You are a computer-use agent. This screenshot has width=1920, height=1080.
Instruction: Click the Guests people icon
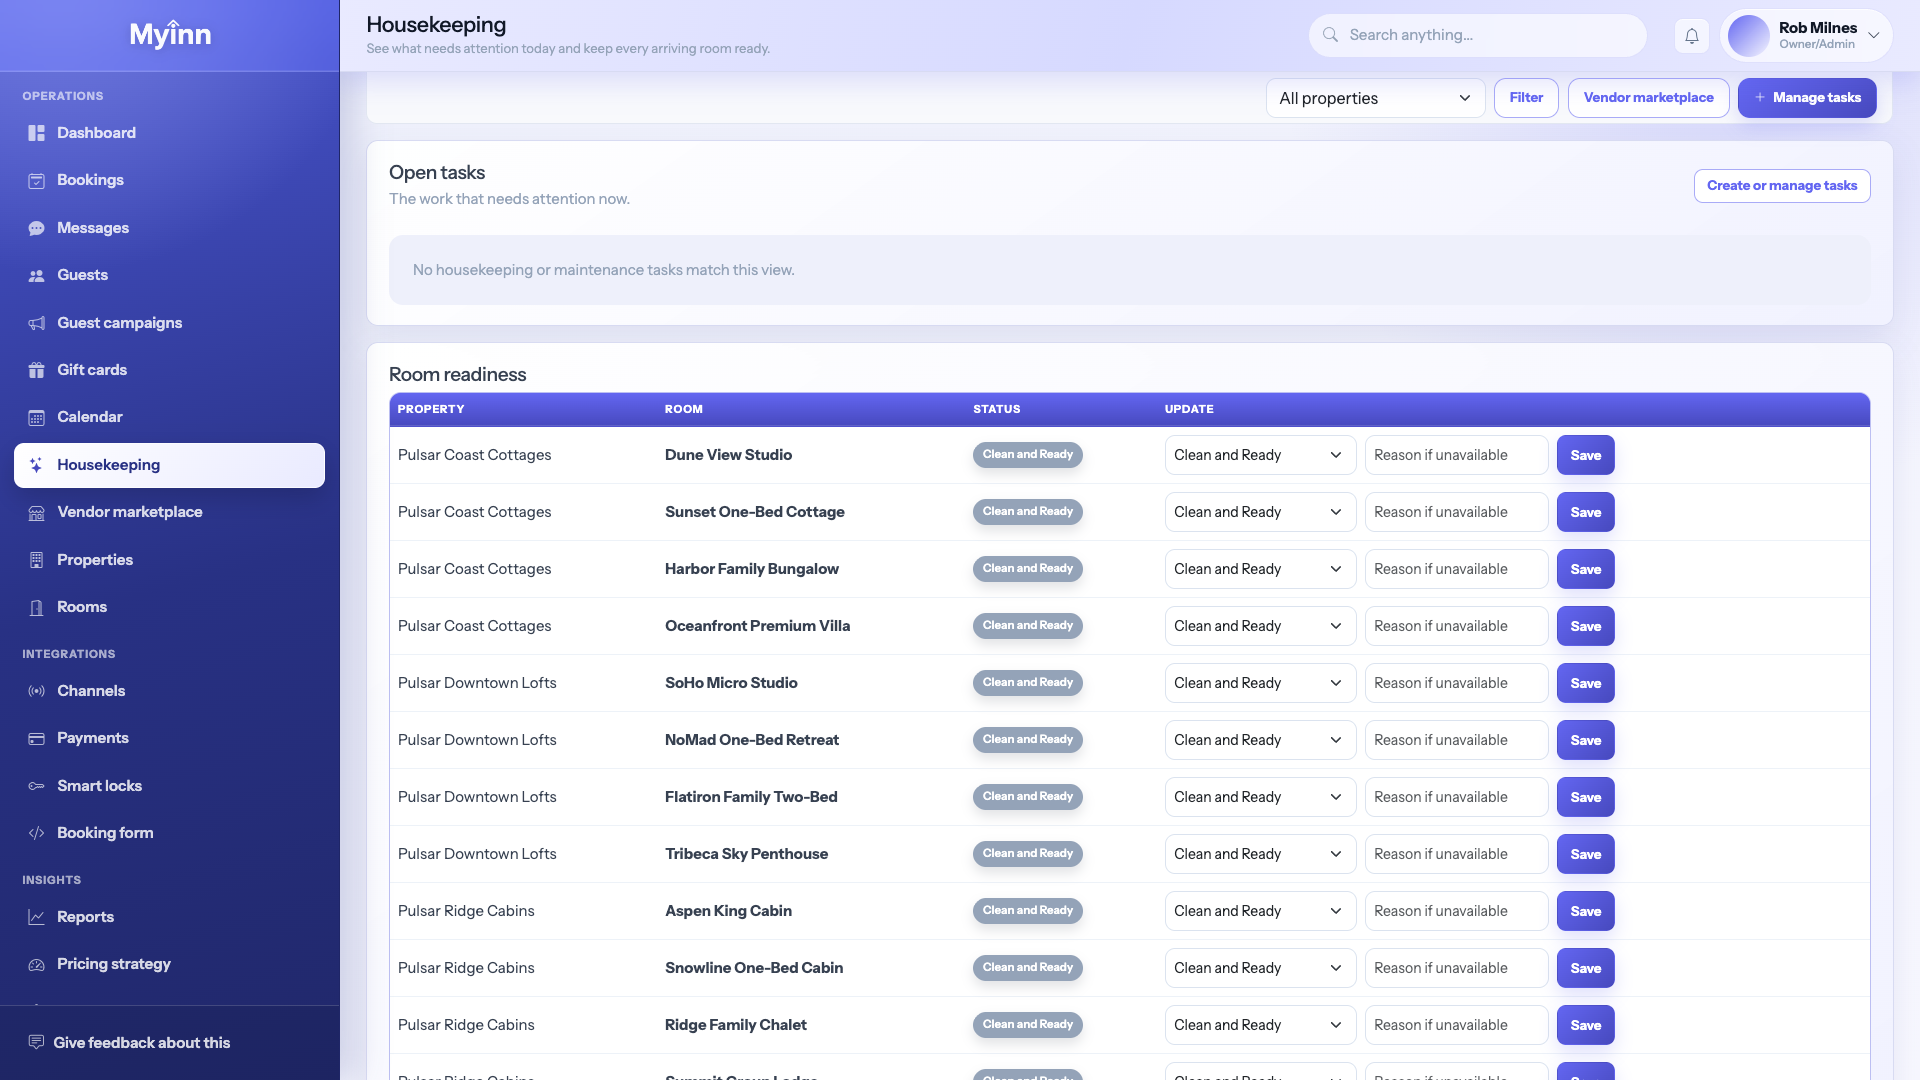point(37,276)
